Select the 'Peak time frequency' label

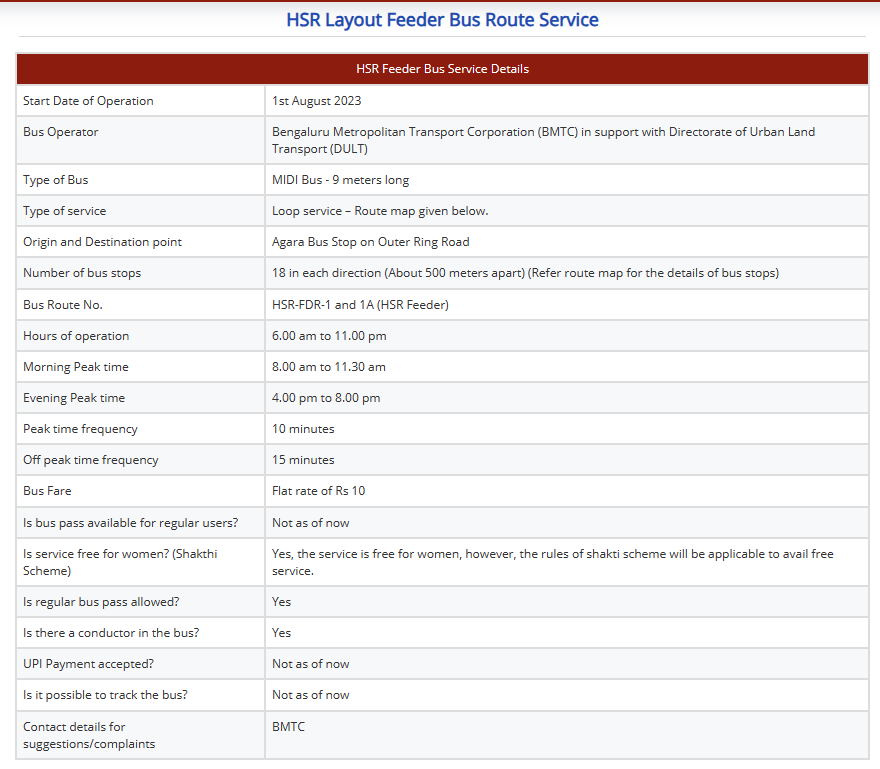[80, 429]
